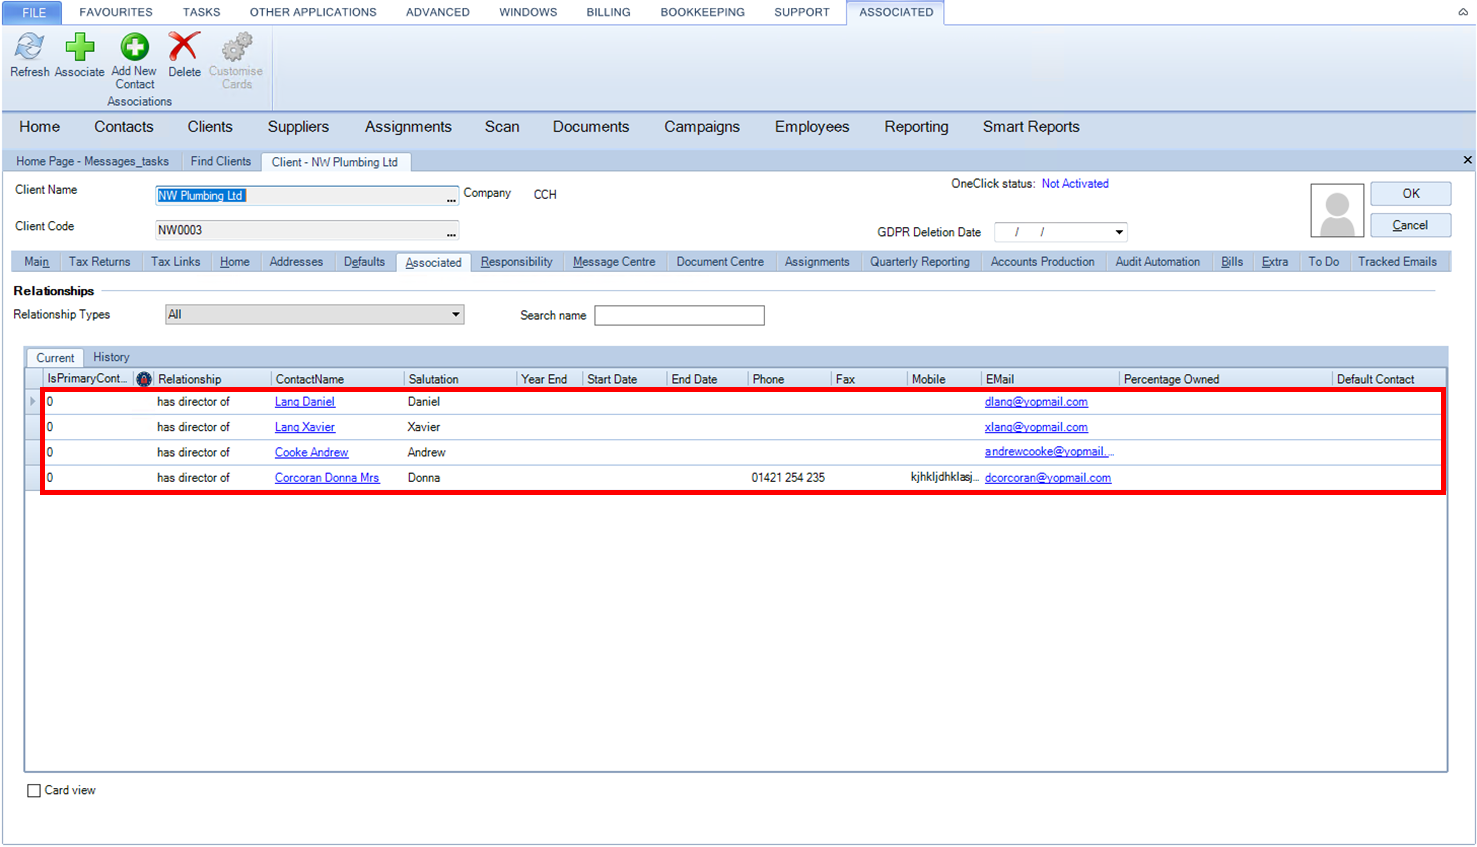
Task: Open the Cooke Andrew contact link
Action: coord(312,453)
